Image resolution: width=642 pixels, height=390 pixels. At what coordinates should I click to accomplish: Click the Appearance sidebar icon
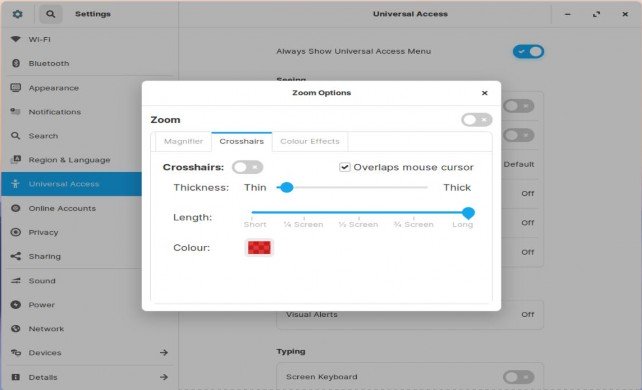(x=16, y=88)
